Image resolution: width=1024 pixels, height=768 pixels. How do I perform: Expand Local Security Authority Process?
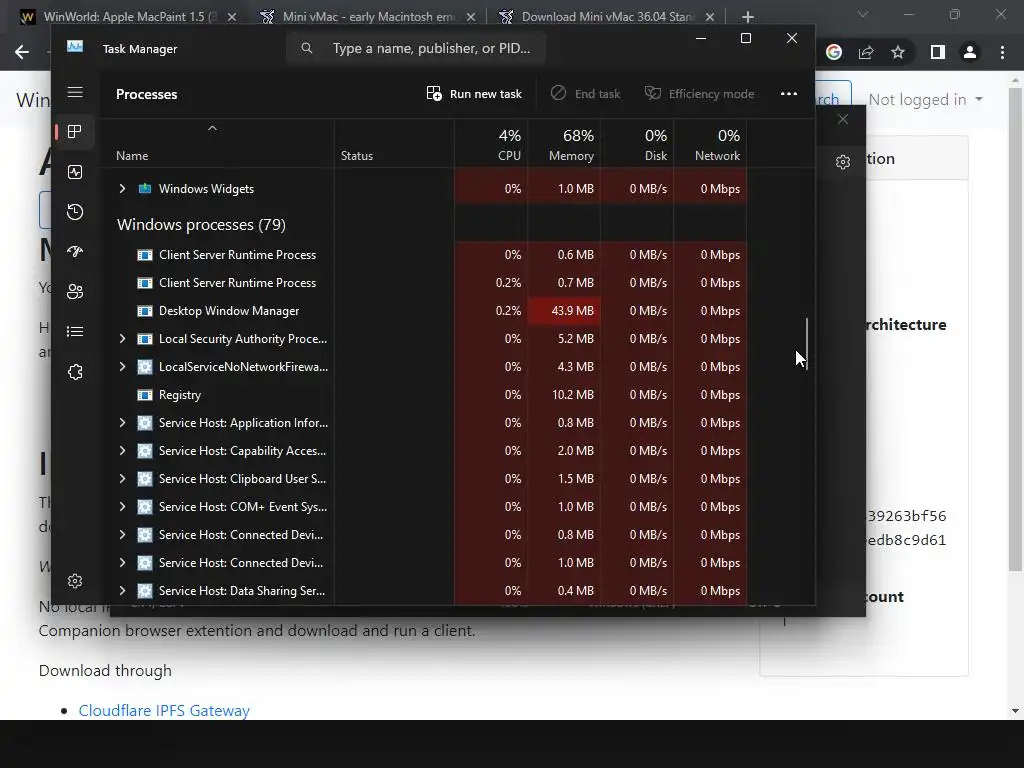point(122,339)
